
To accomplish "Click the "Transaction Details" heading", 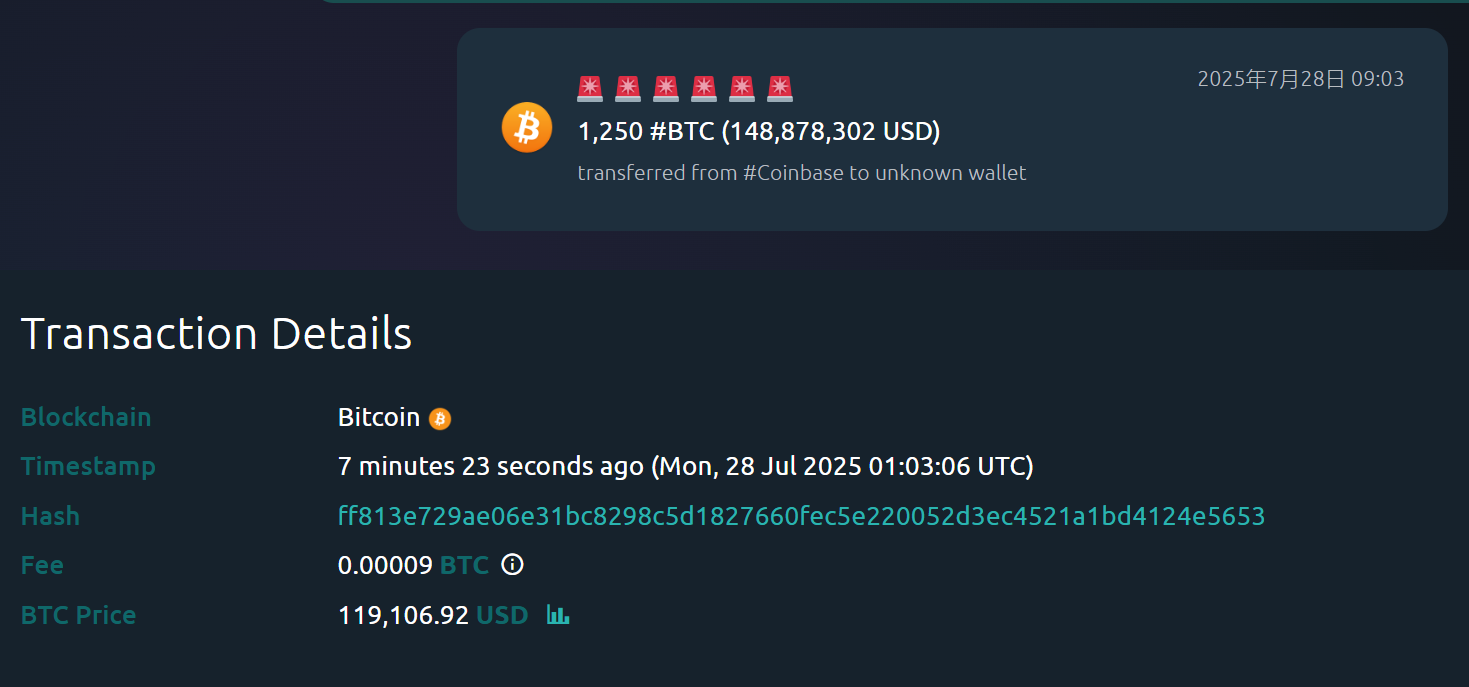I will (216, 333).
